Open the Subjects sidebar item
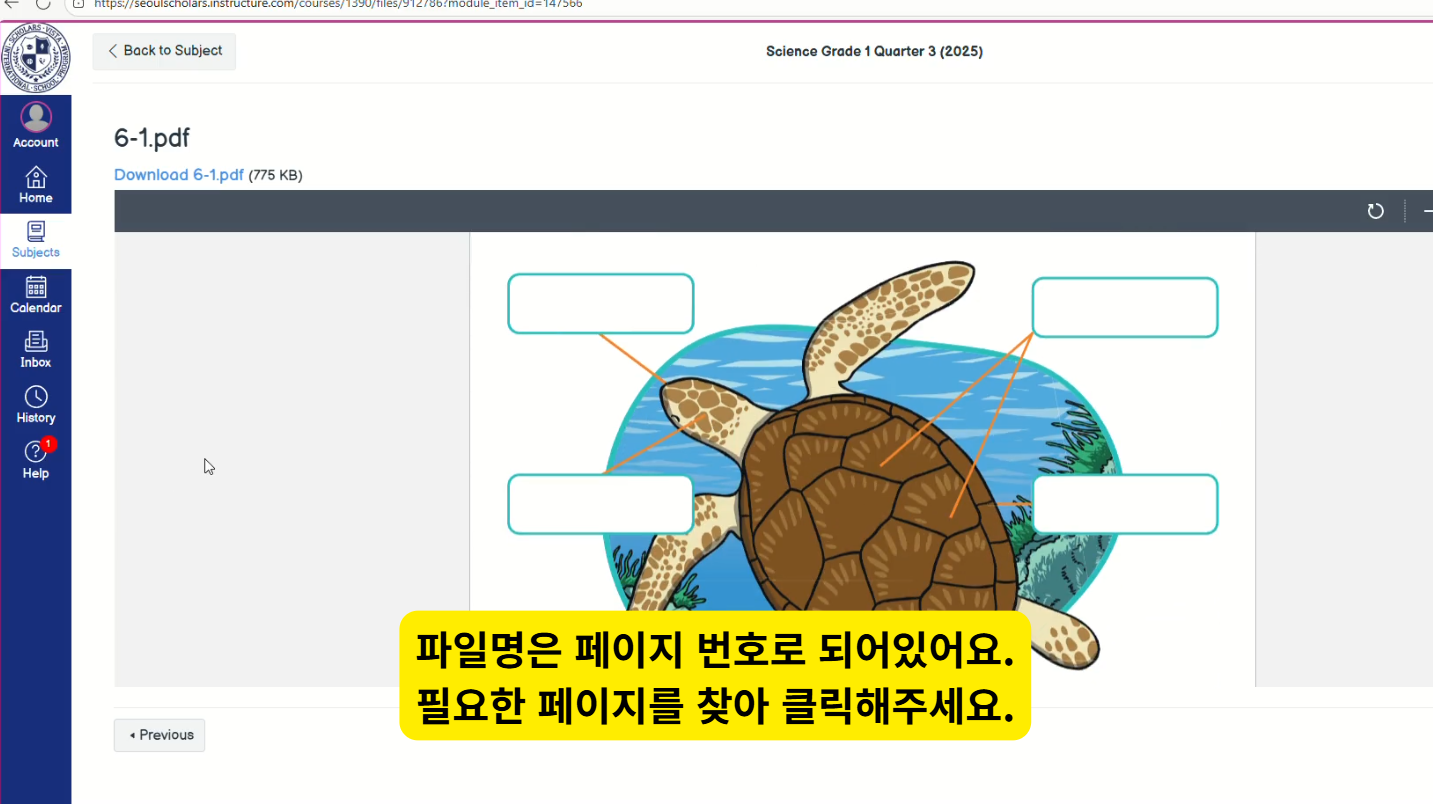The image size is (1433, 804). (x=36, y=240)
